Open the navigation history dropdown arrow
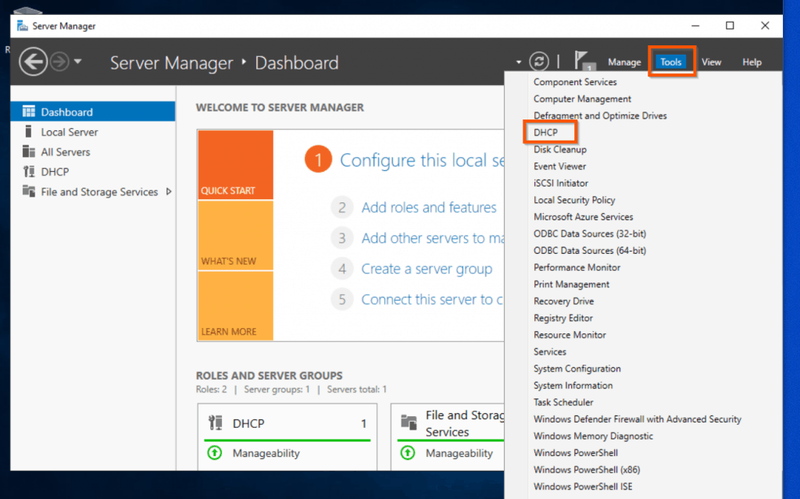 [78, 61]
